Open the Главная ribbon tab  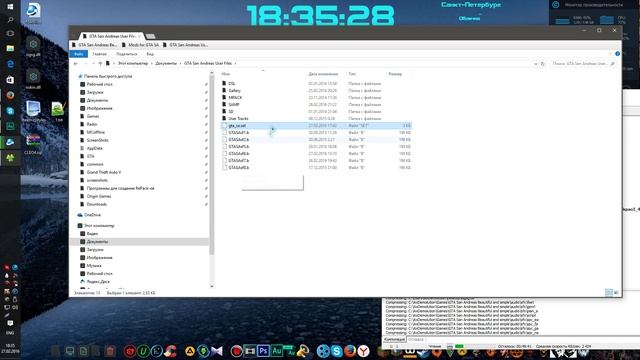click(99, 54)
